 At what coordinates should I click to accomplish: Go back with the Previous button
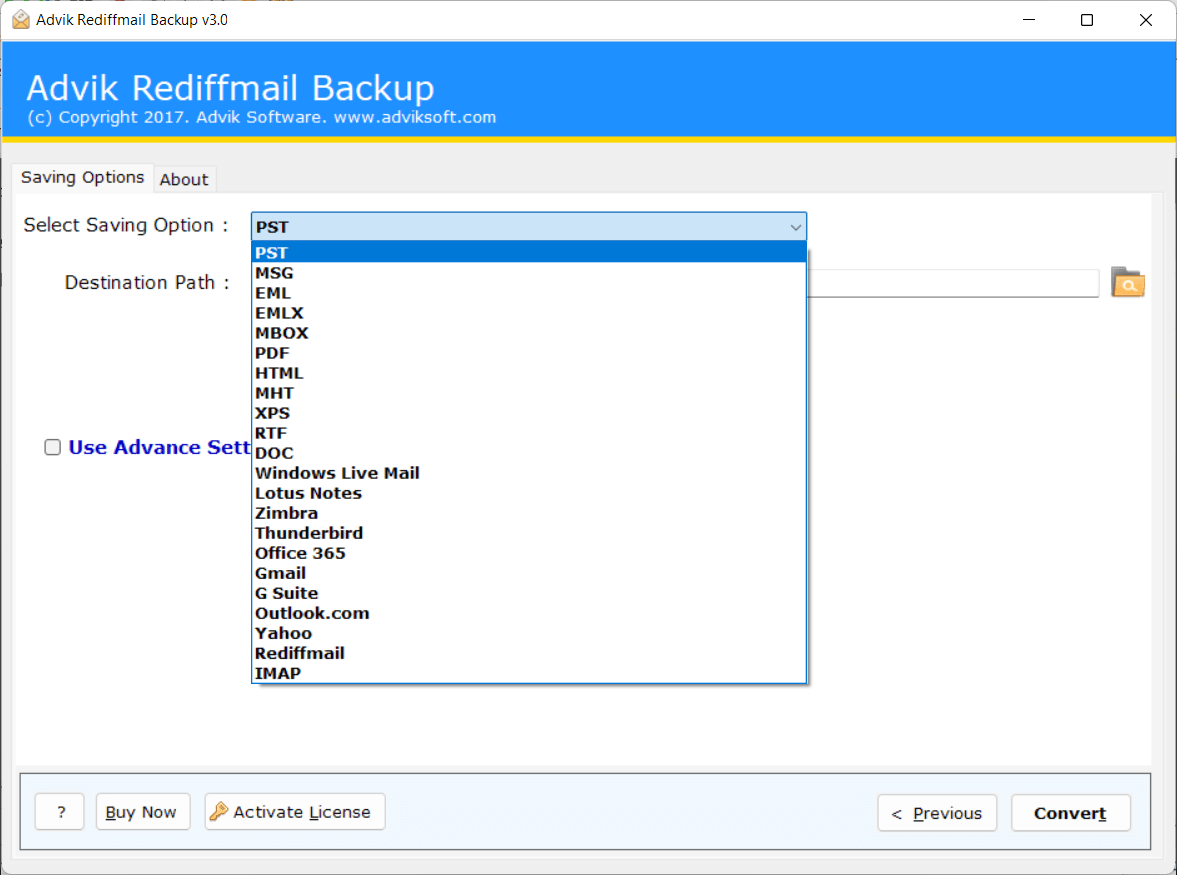pos(937,813)
